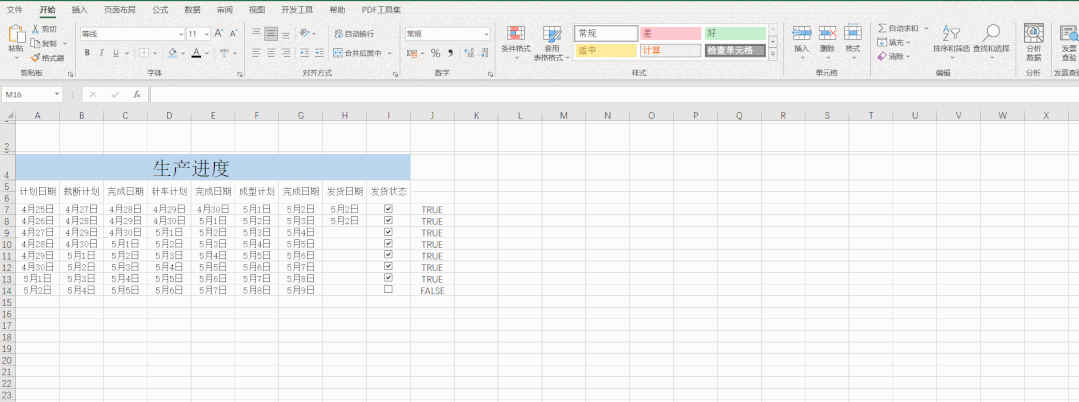Apply underline with the U icon
The image size is (1079, 402).
click(x=116, y=53)
